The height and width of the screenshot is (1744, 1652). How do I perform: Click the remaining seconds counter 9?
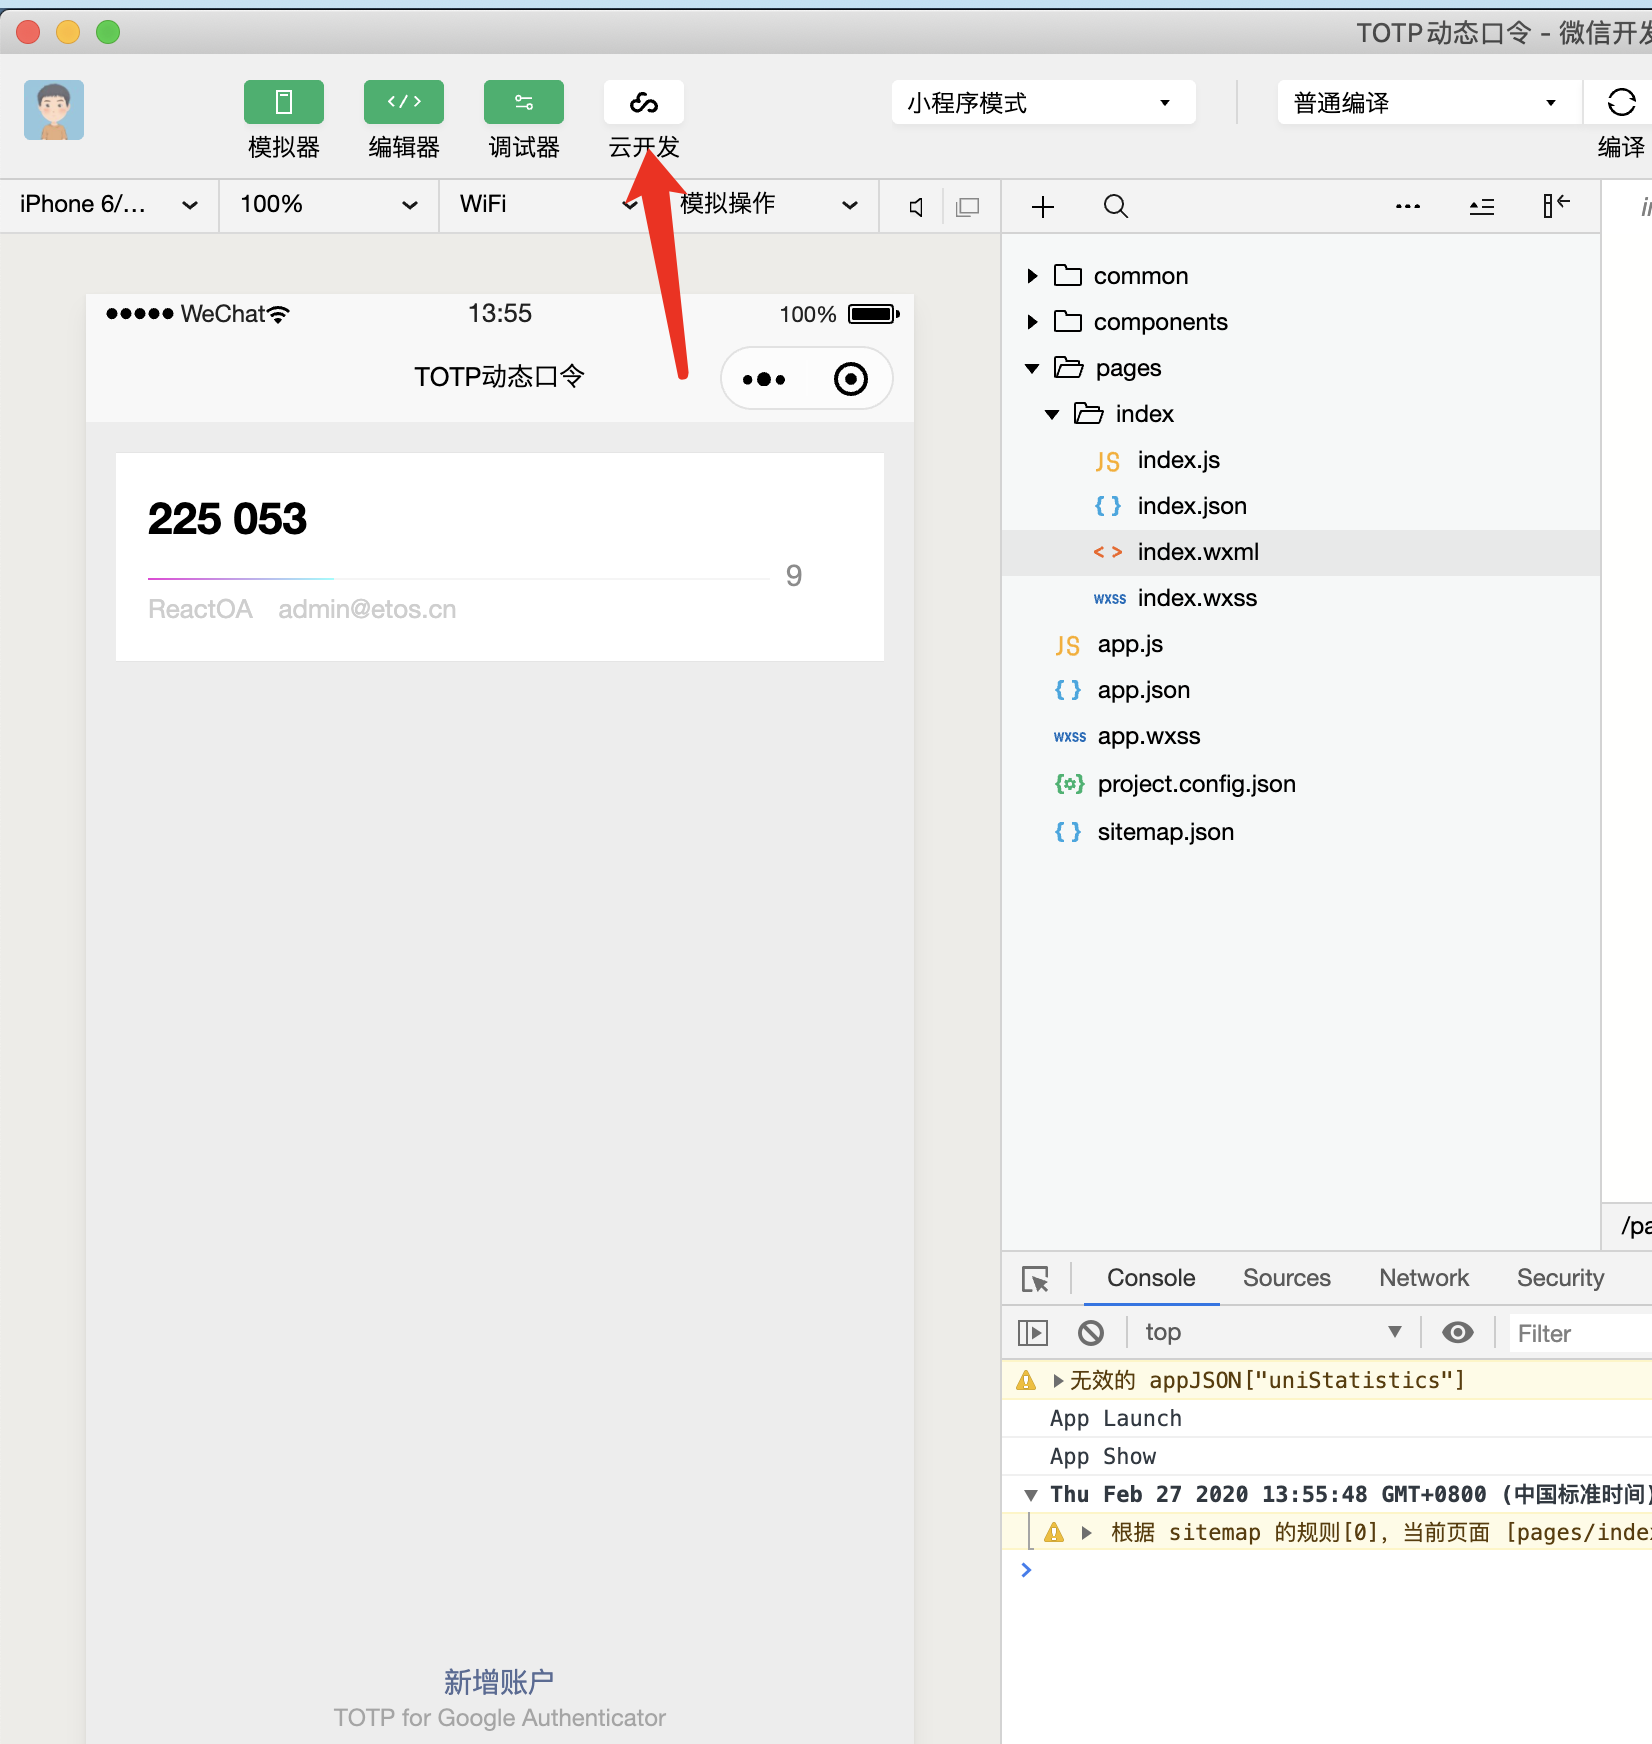coord(794,576)
